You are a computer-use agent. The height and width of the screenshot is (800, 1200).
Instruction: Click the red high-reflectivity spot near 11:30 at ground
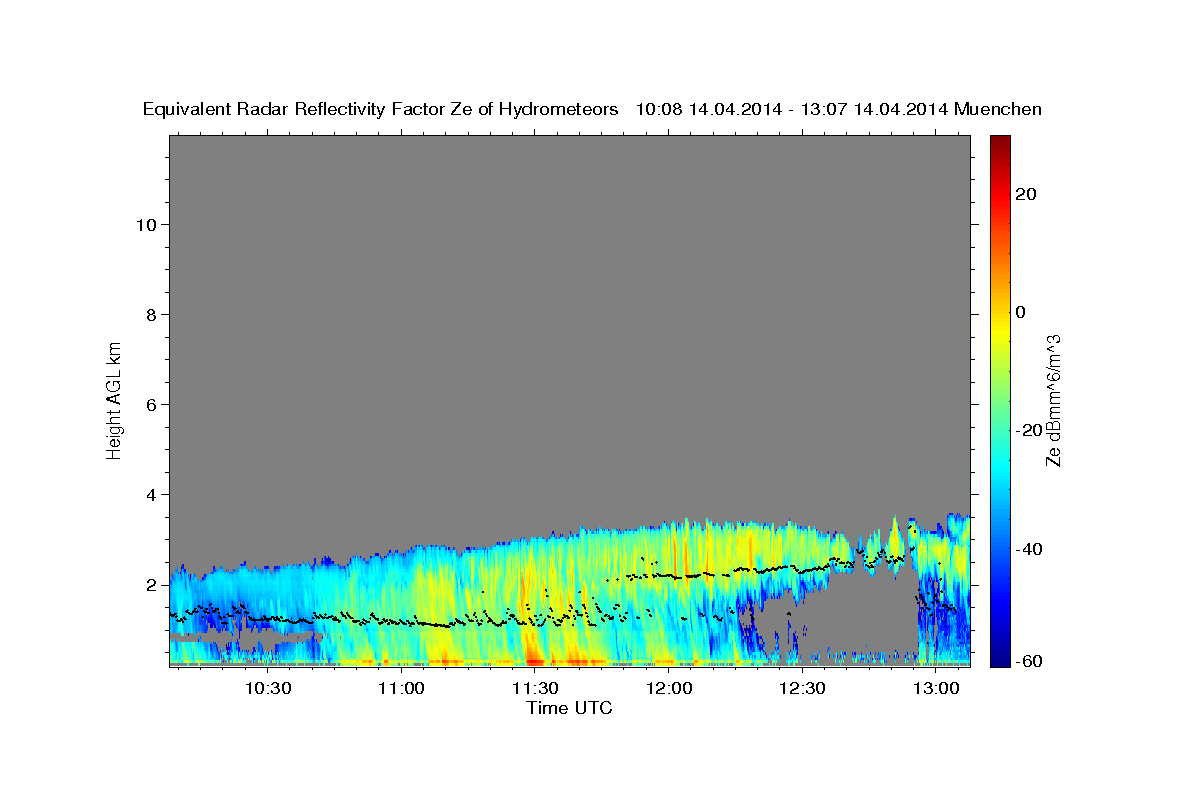534,660
